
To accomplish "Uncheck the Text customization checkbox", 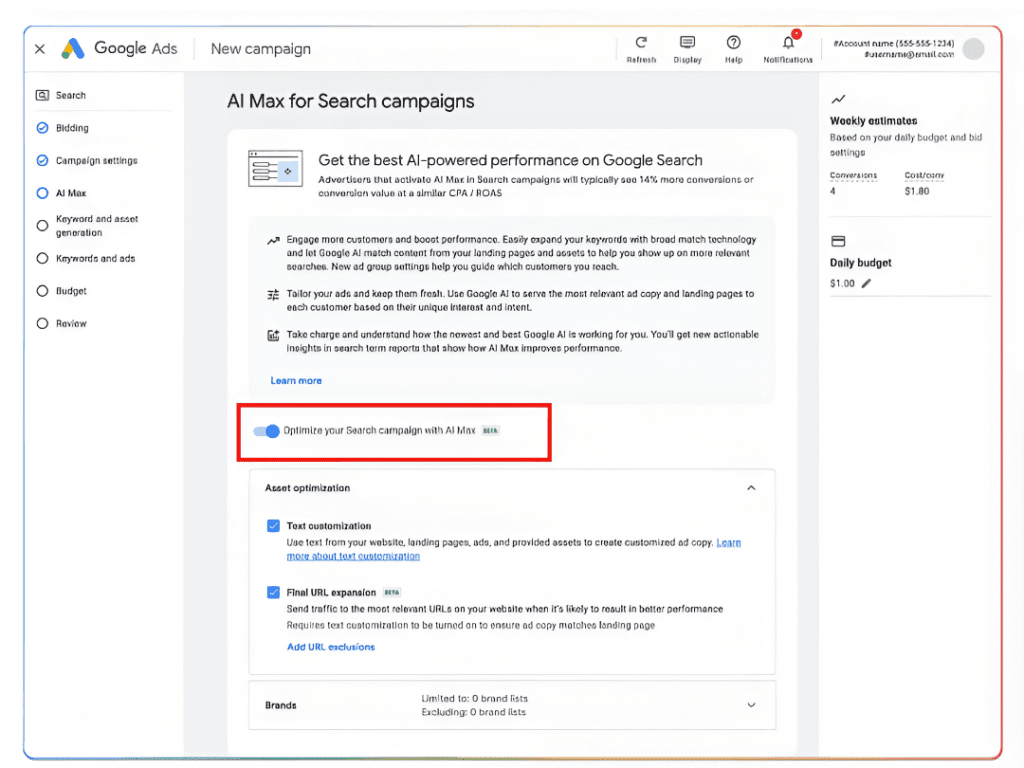I will tap(273, 526).
